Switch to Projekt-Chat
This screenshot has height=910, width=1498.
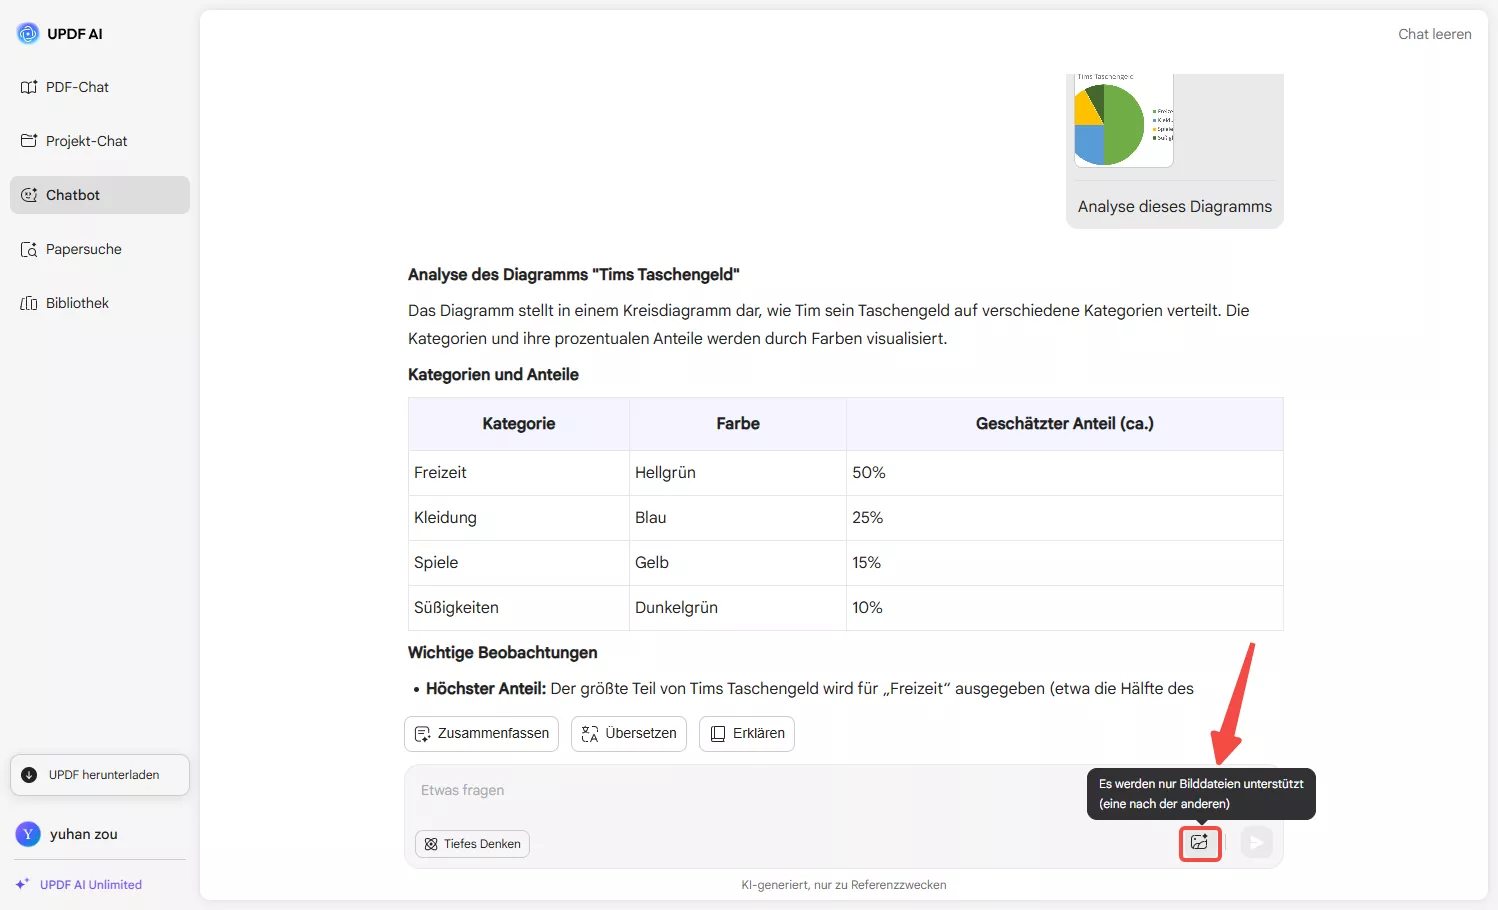[85, 141]
